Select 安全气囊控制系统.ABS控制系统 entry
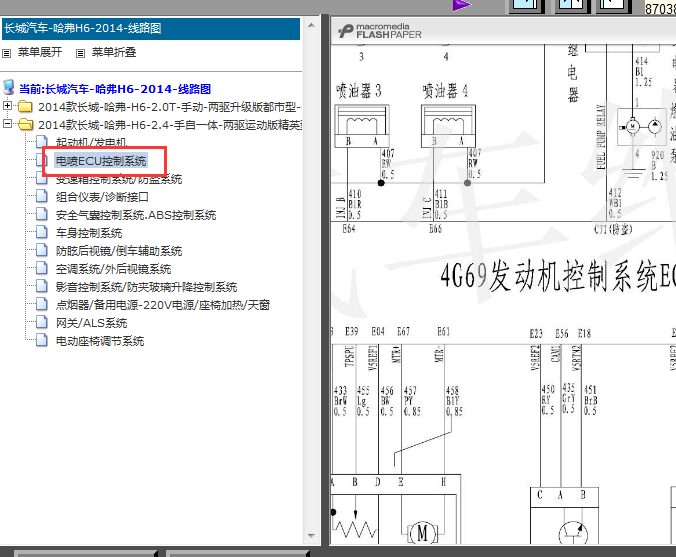 pos(136,215)
